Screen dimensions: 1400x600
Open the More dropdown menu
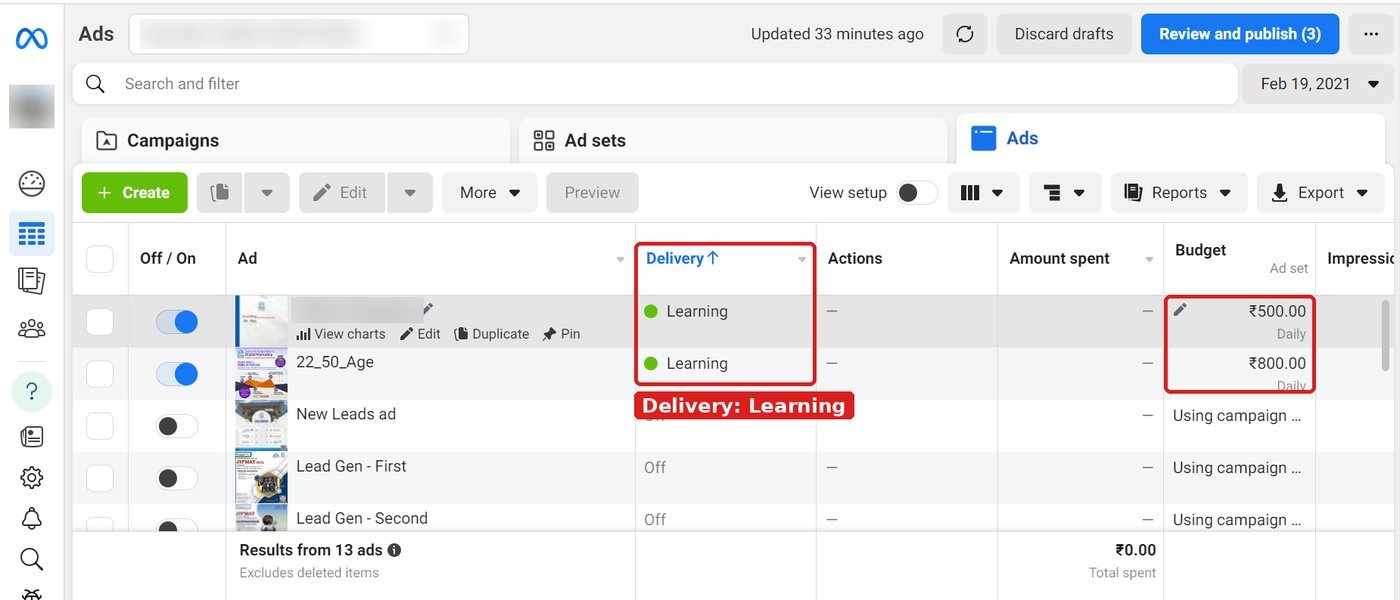[x=490, y=193]
